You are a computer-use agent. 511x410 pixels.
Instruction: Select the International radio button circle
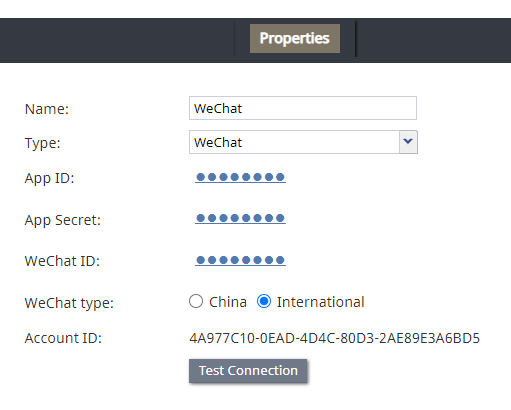pos(264,301)
